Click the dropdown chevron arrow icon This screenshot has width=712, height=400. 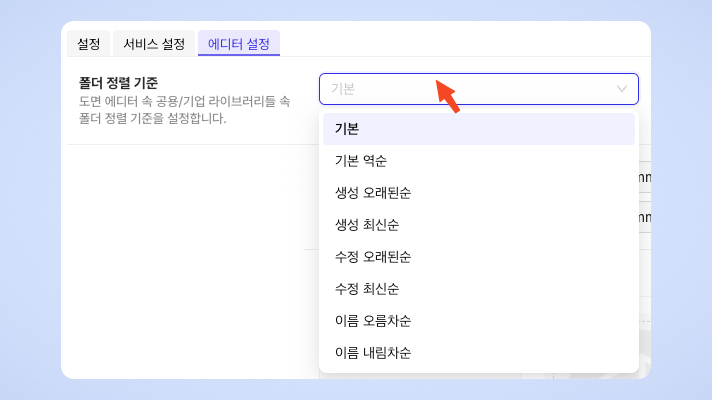[x=622, y=89]
